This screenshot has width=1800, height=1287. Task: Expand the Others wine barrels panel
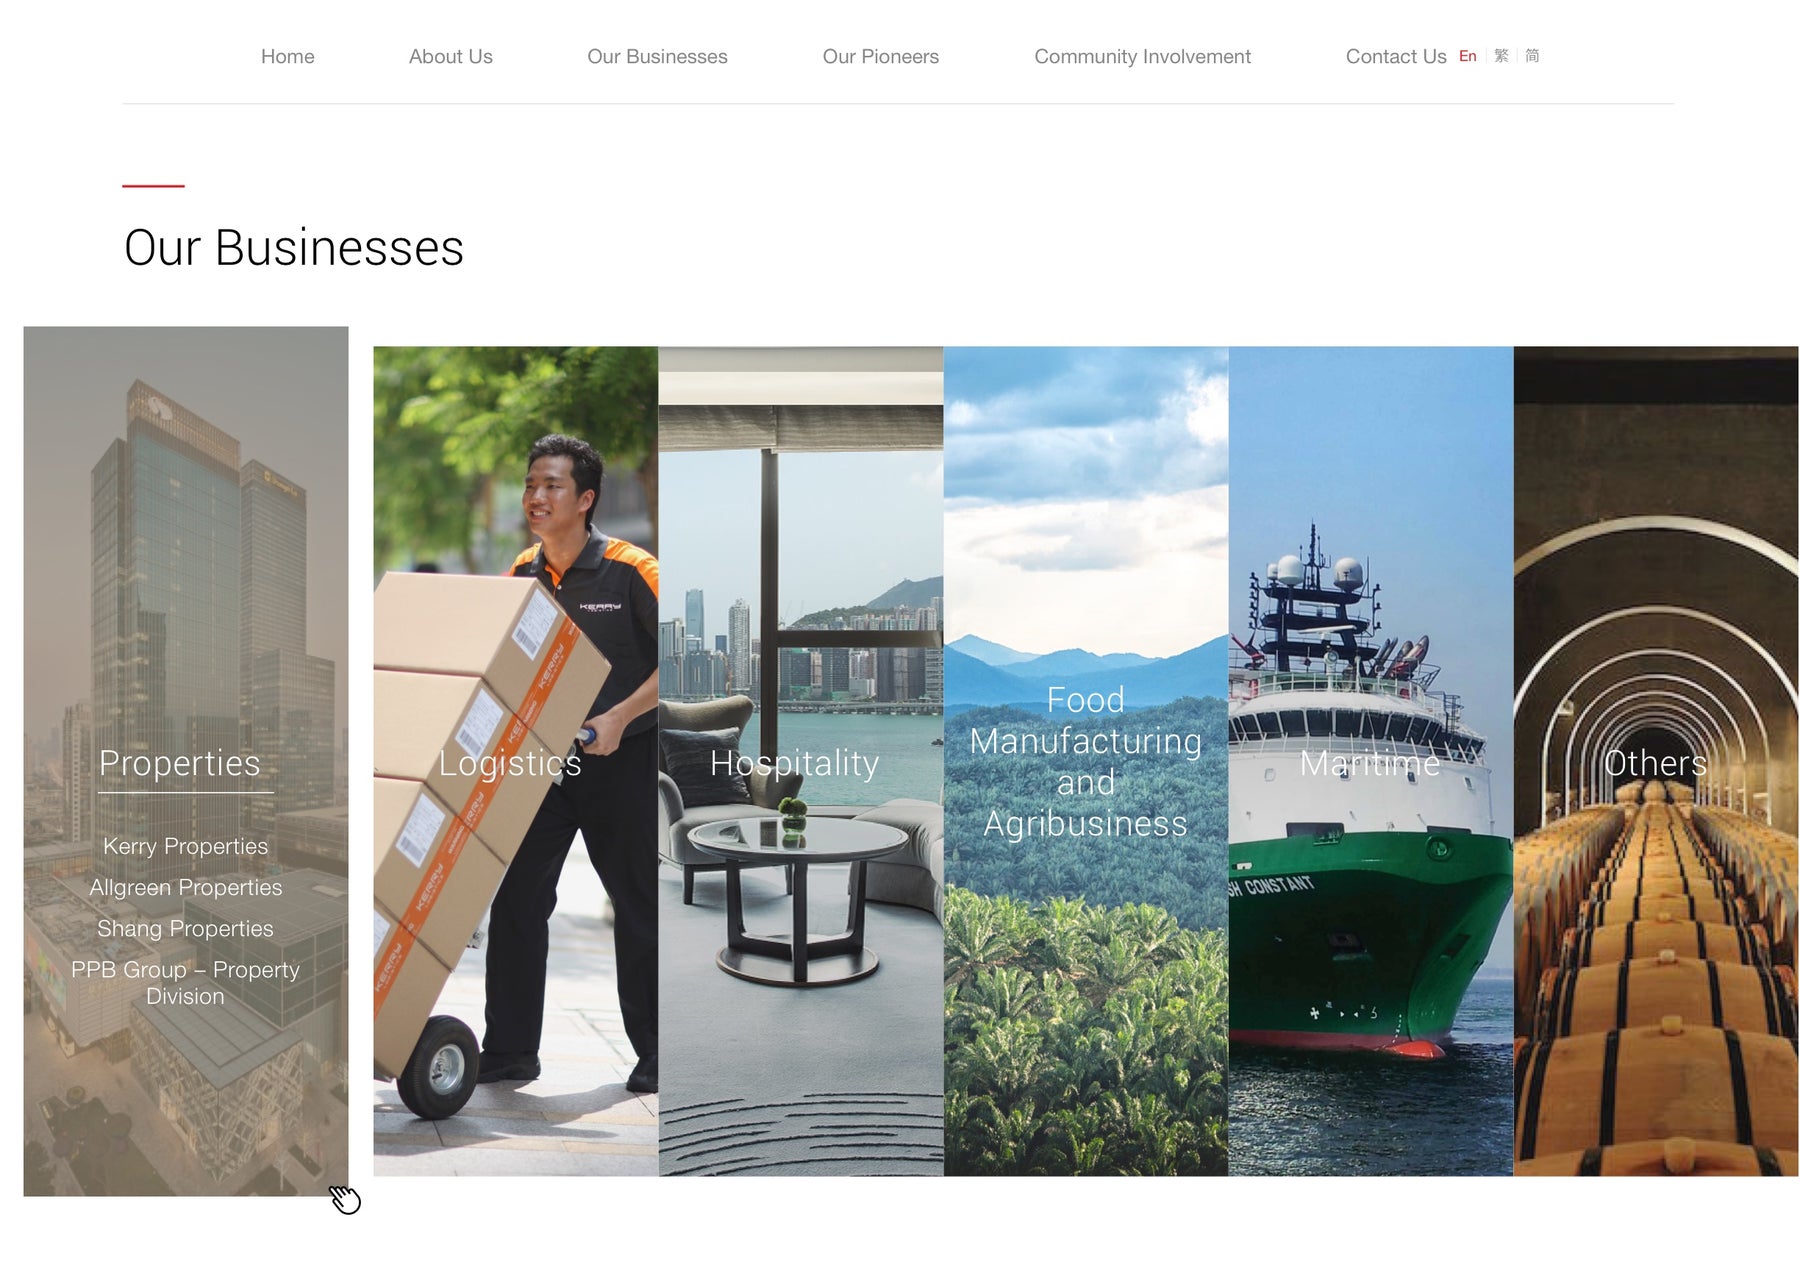point(1655,761)
